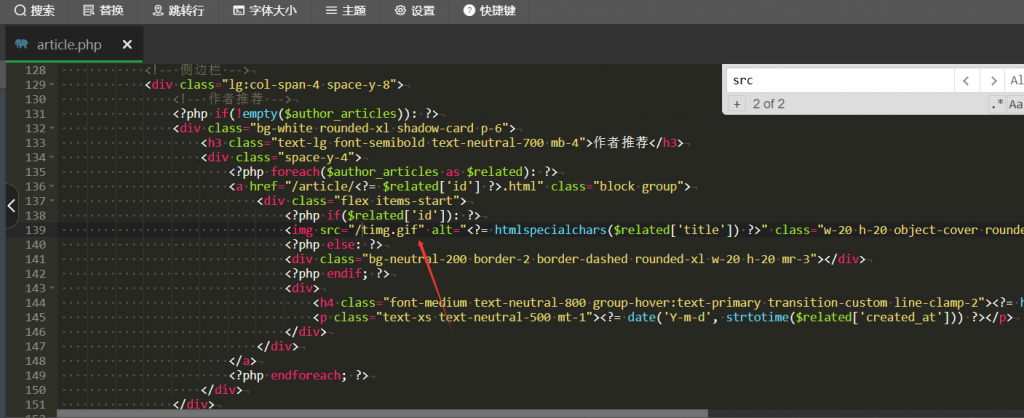
Task: Expand replace row with plus button
Action: [736, 104]
